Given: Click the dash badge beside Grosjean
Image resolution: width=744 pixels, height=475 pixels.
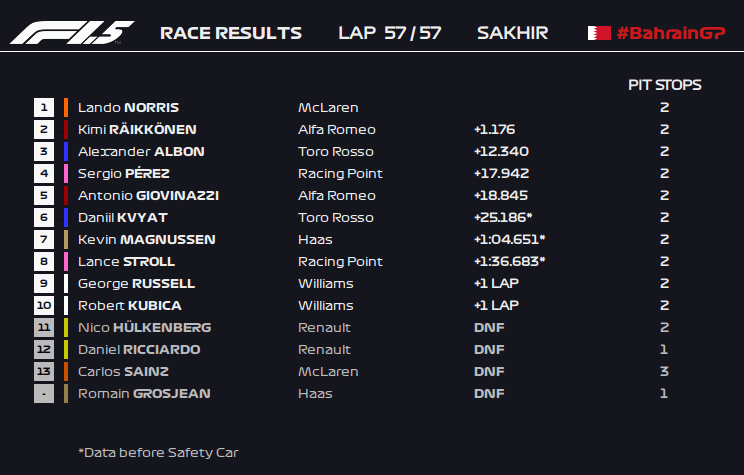Looking at the screenshot, I should click(43, 393).
